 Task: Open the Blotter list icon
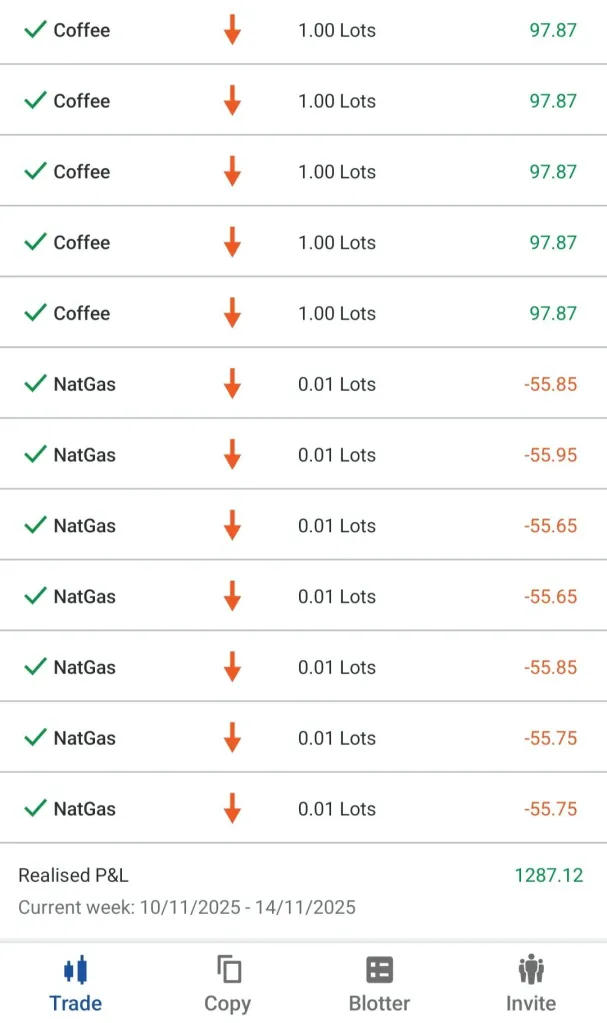click(x=379, y=969)
